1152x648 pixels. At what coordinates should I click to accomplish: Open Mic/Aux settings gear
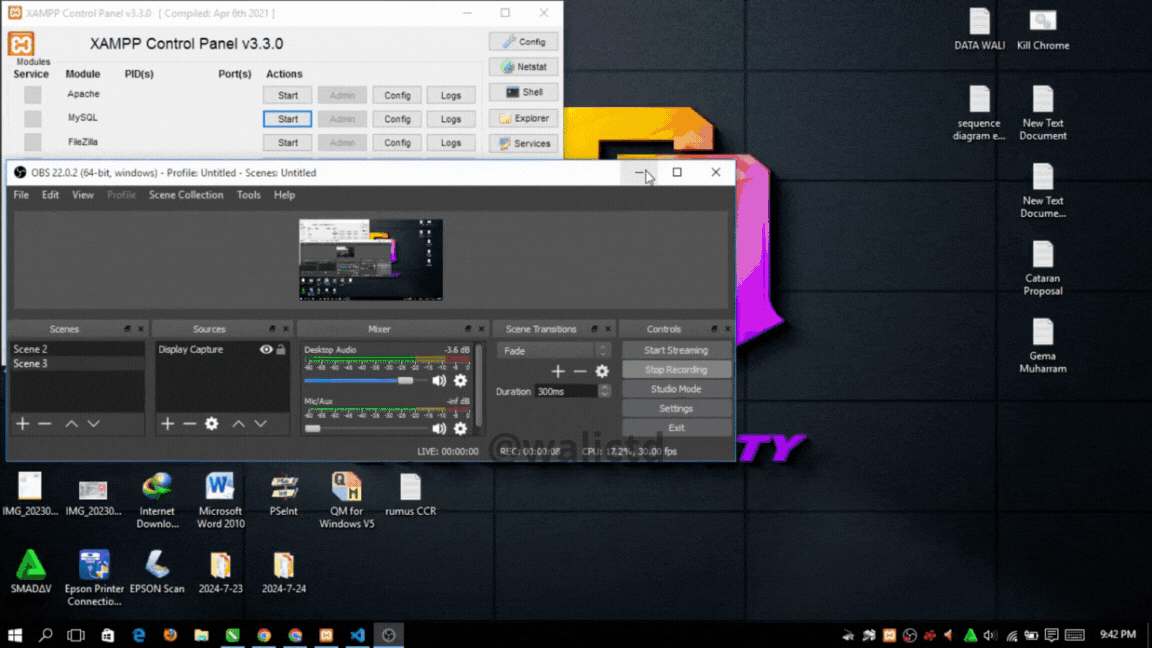(460, 428)
